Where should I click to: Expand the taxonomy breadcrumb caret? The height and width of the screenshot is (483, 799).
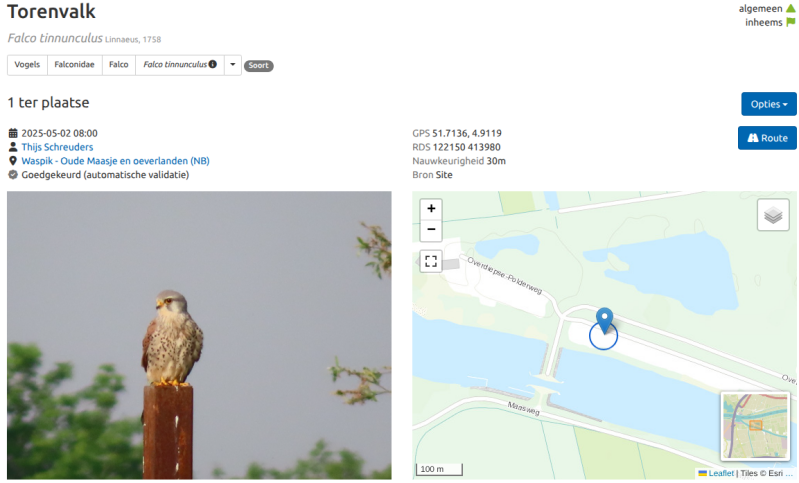click(x=232, y=65)
